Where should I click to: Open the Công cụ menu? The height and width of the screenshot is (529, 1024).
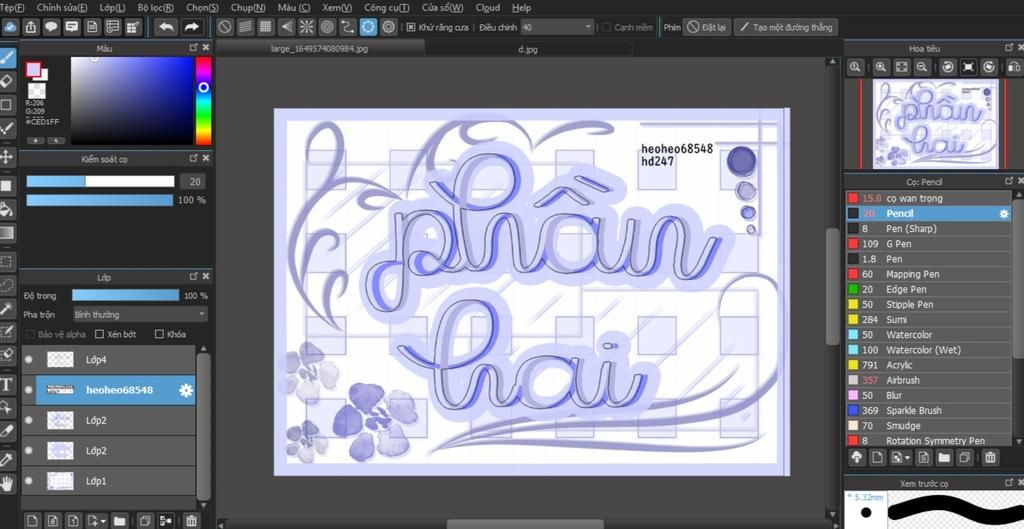coord(387,8)
